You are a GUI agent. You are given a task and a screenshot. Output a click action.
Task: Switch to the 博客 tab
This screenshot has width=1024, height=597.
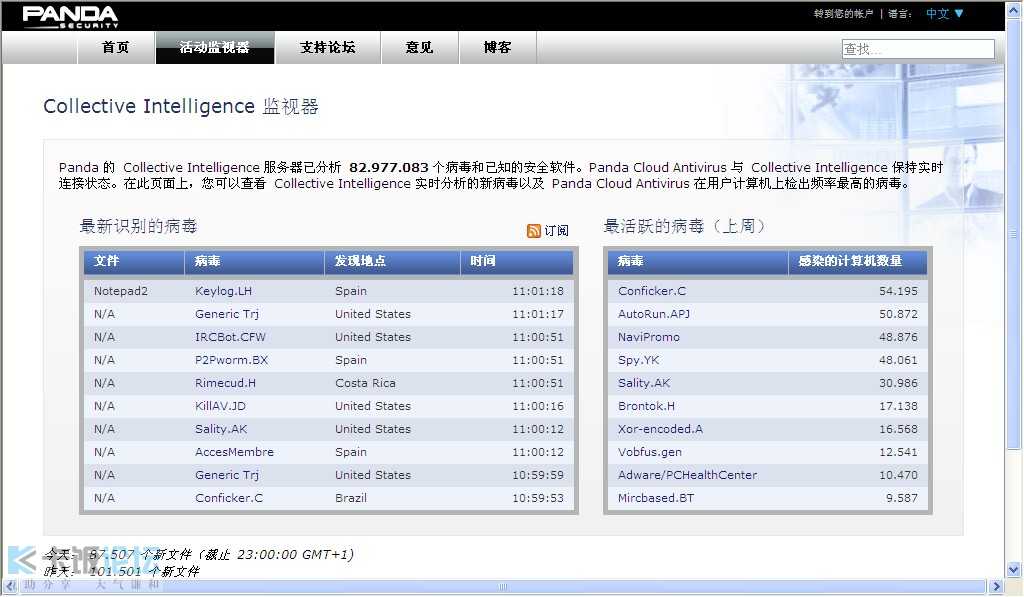coord(498,47)
